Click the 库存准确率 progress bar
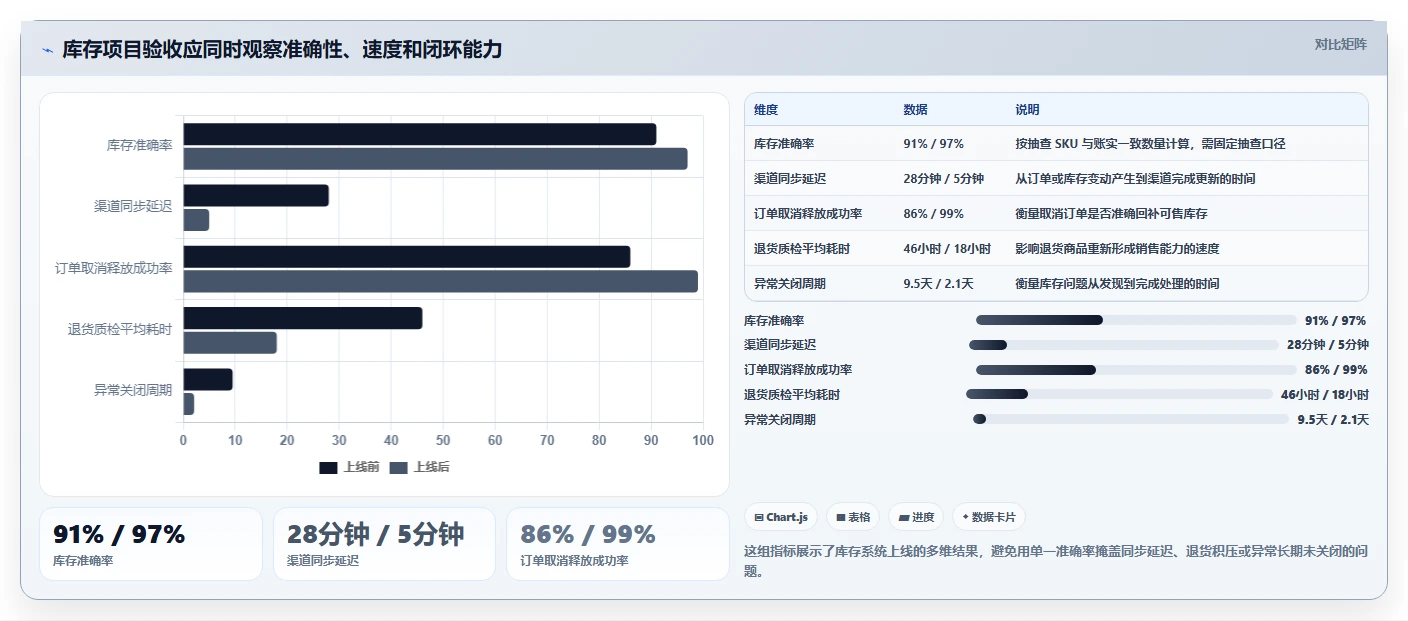This screenshot has width=1408, height=621. tap(1136, 320)
